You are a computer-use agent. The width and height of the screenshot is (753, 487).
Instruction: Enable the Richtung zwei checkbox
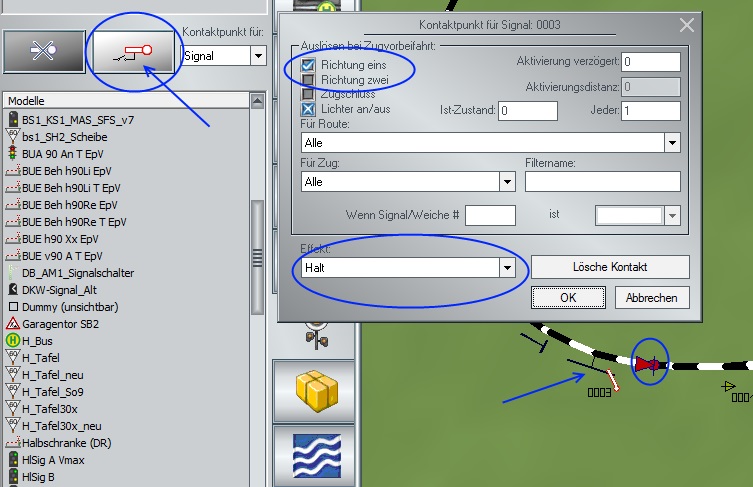click(x=310, y=78)
